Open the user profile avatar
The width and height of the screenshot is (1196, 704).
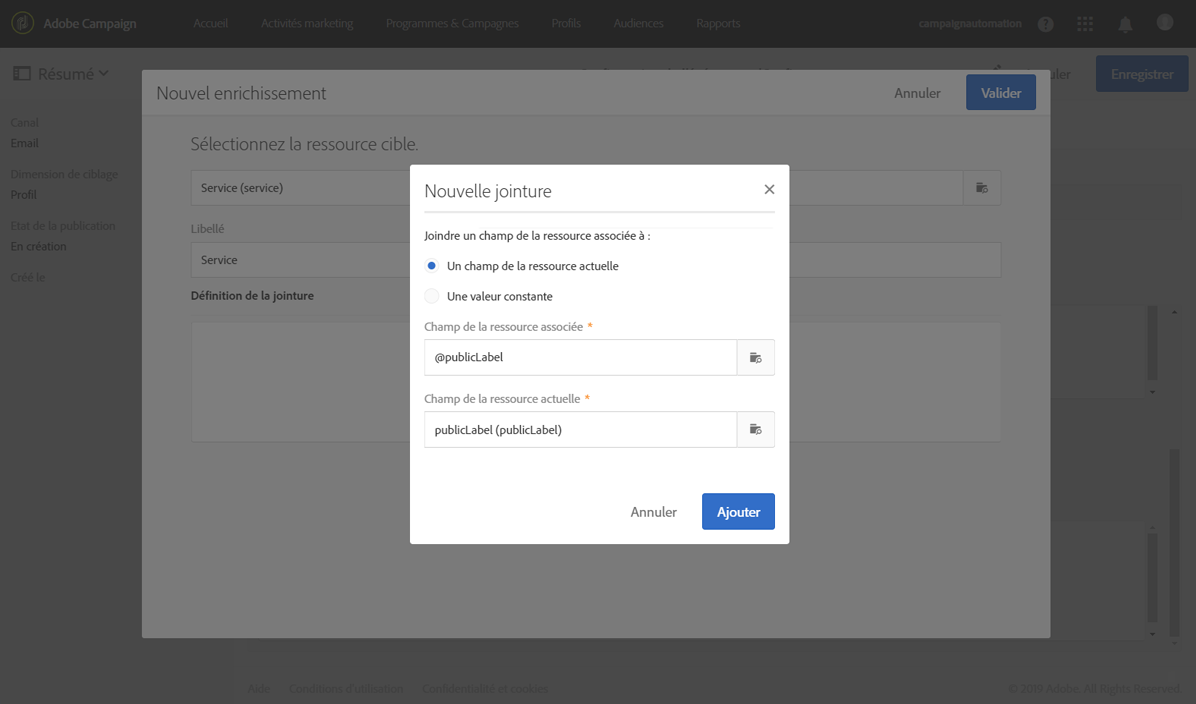pos(1165,23)
